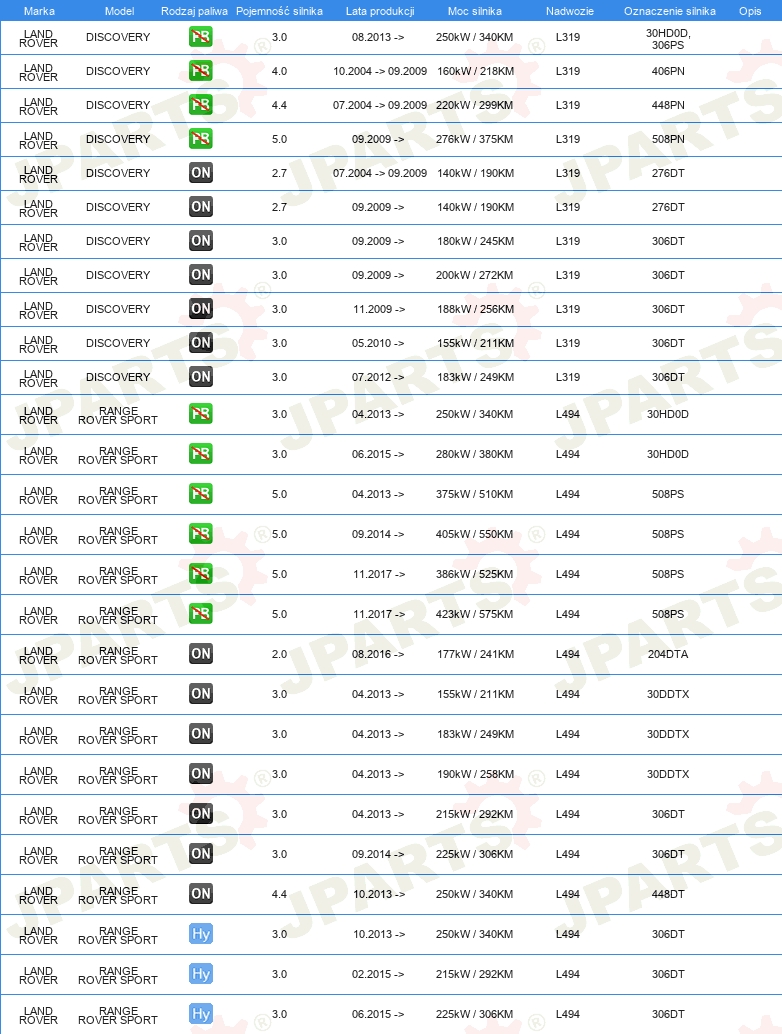Click the Pojemność silnika column header
Screen dimensions: 782x1034
pos(280,11)
